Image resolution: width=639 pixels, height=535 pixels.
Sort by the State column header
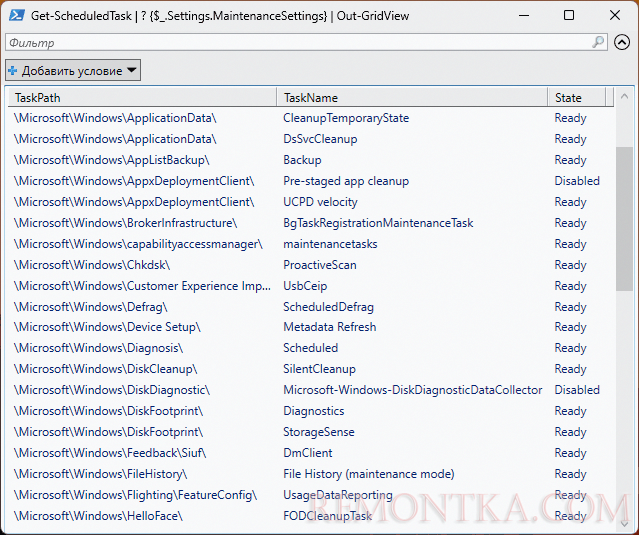click(577, 98)
